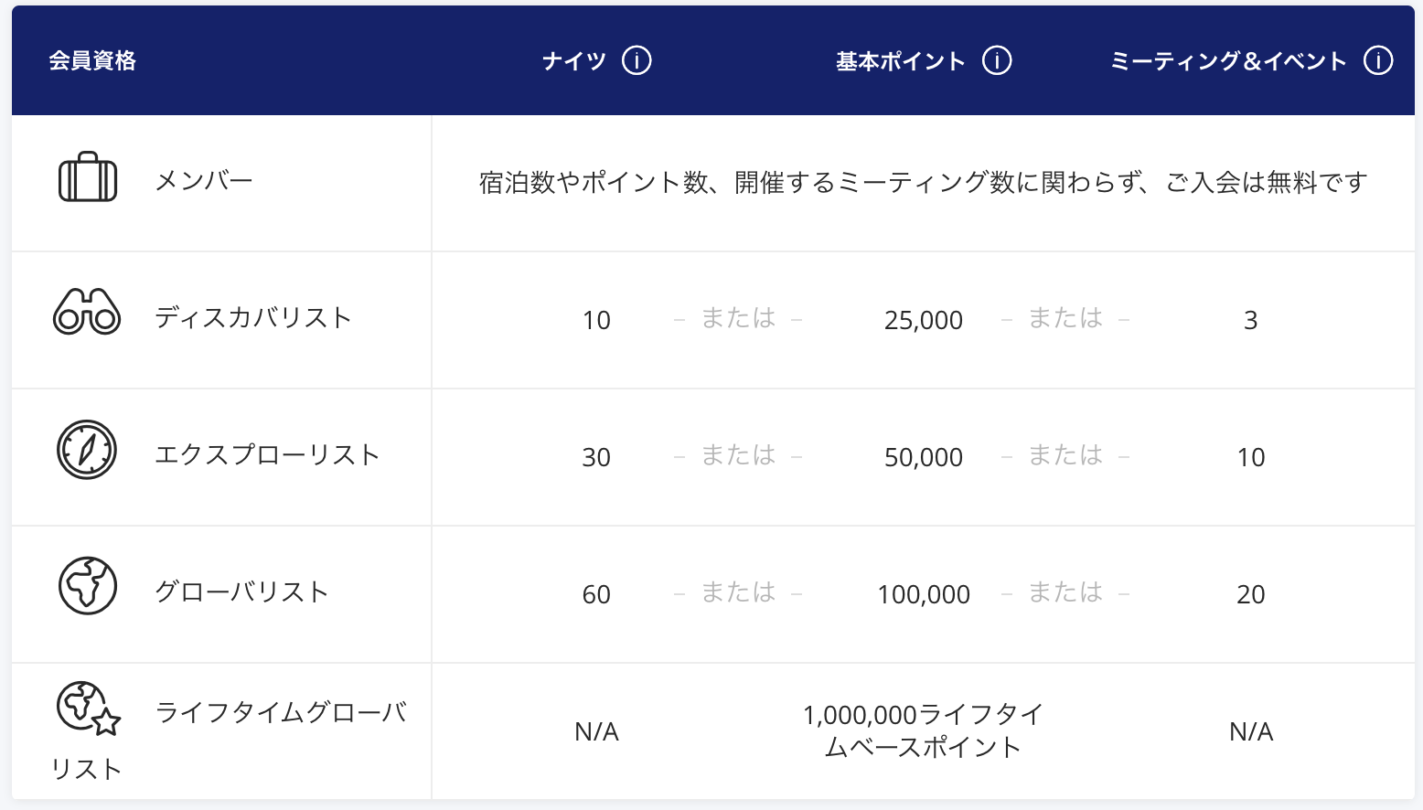Click the 100,000 base points value

(924, 595)
